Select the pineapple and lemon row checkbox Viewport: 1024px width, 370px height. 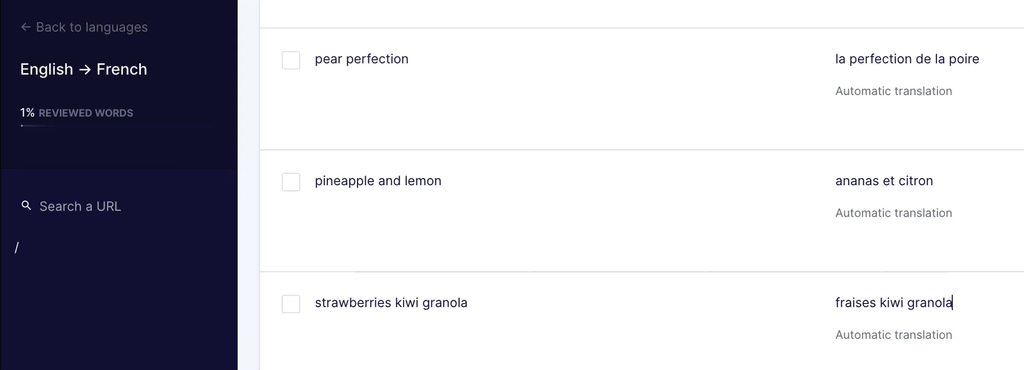(x=291, y=182)
